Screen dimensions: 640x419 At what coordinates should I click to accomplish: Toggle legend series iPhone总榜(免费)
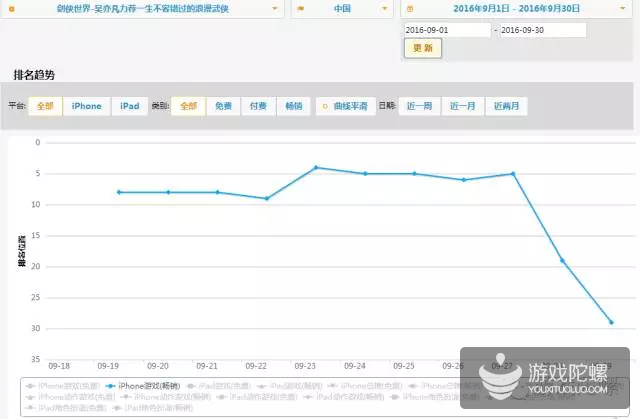pyautogui.click(x=365, y=386)
